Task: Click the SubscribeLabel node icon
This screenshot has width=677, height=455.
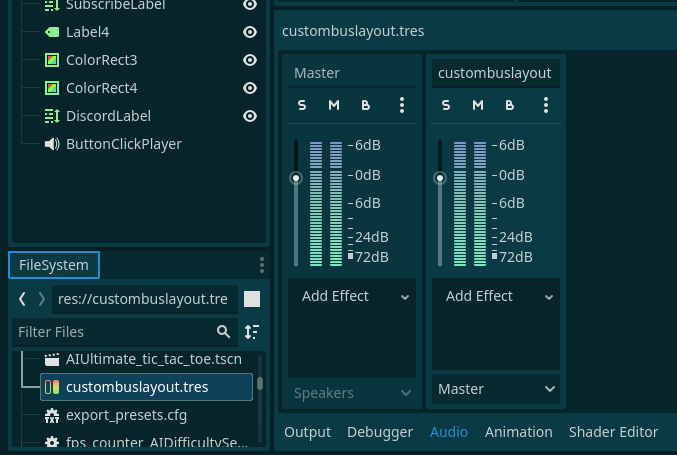Action: (x=52, y=5)
